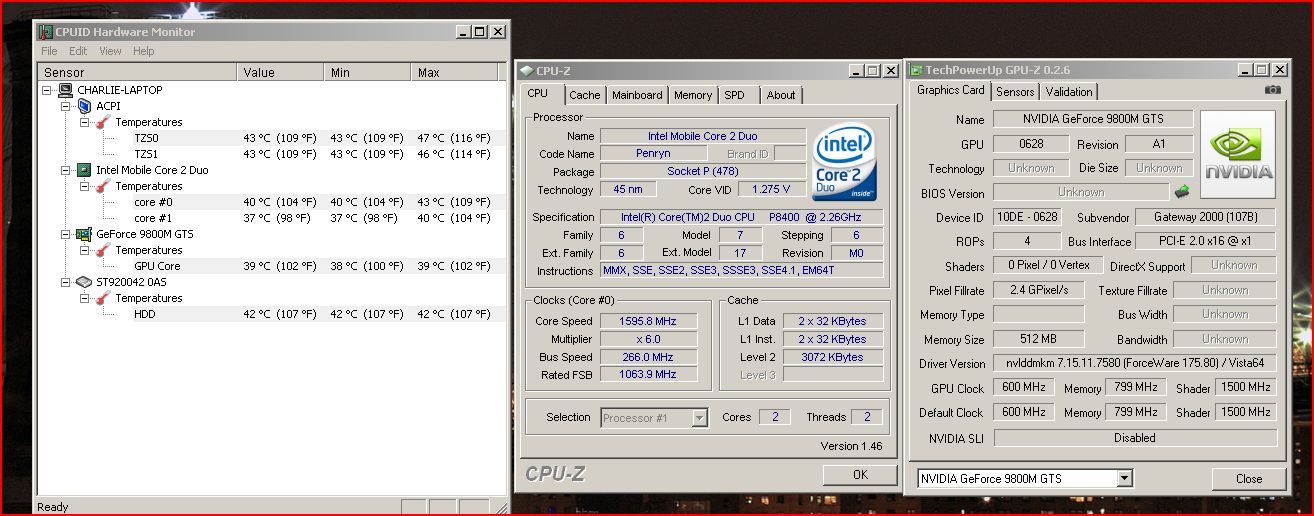Open the Edit menu in Hardware Monitor
This screenshot has width=1314, height=516.
click(x=78, y=51)
